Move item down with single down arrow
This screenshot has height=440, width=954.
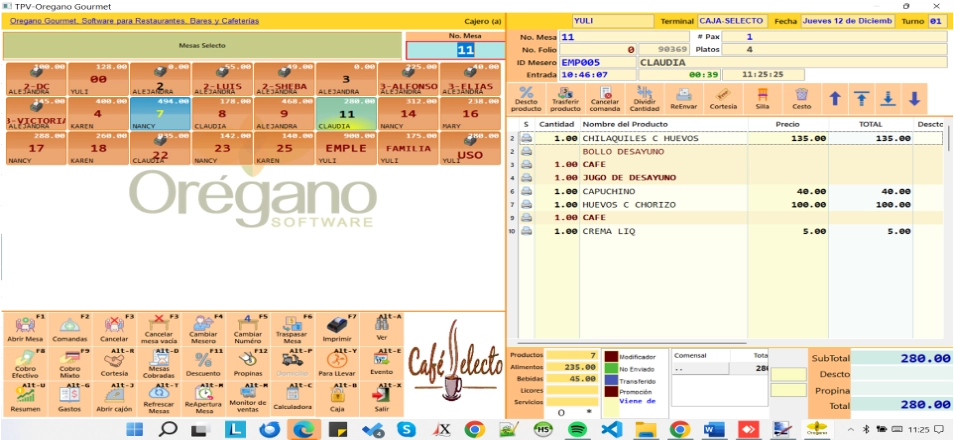click(914, 99)
